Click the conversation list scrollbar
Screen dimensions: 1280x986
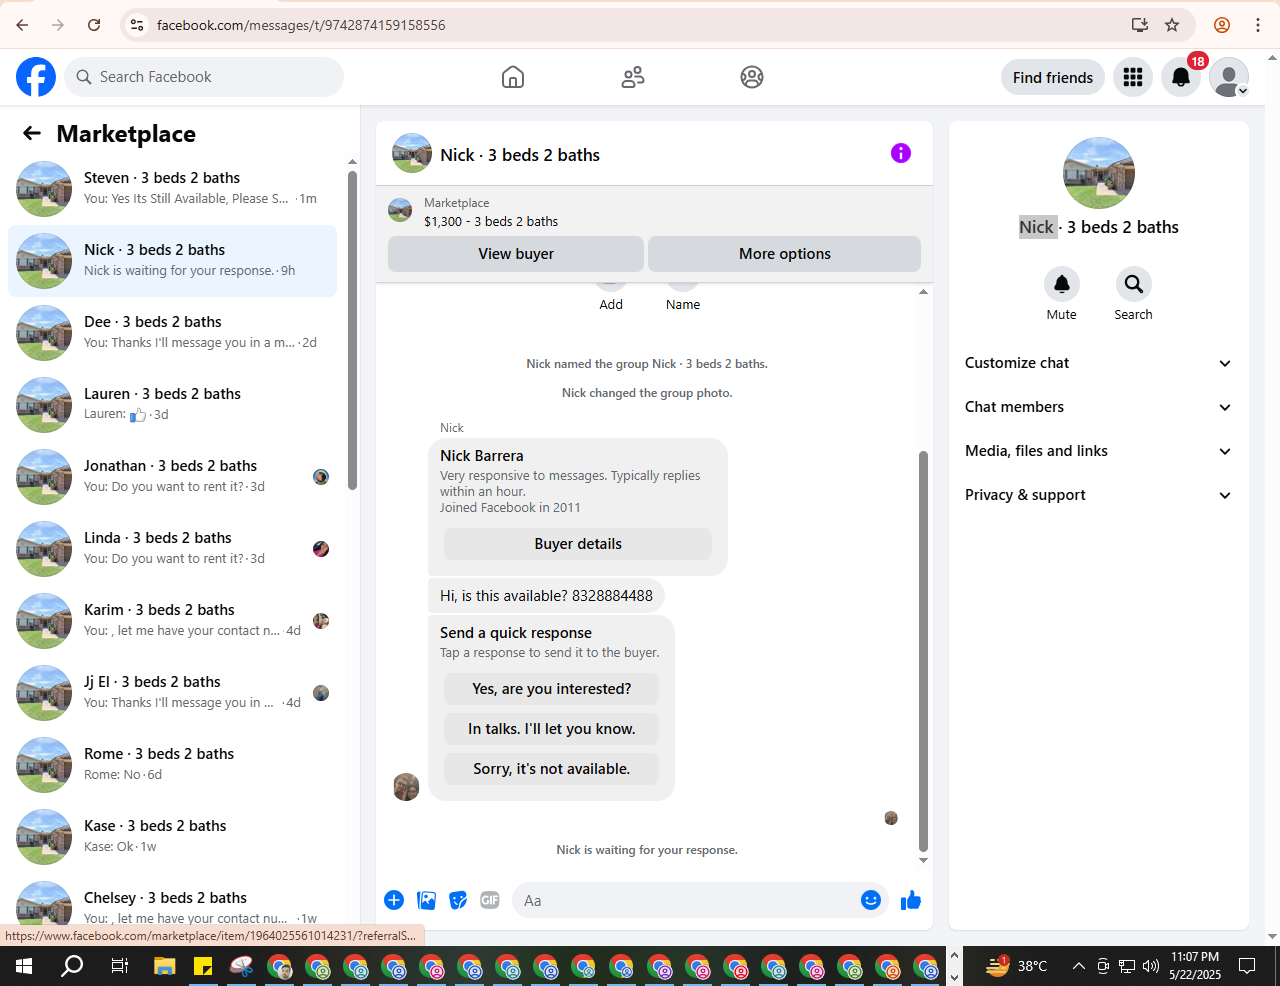(x=352, y=330)
